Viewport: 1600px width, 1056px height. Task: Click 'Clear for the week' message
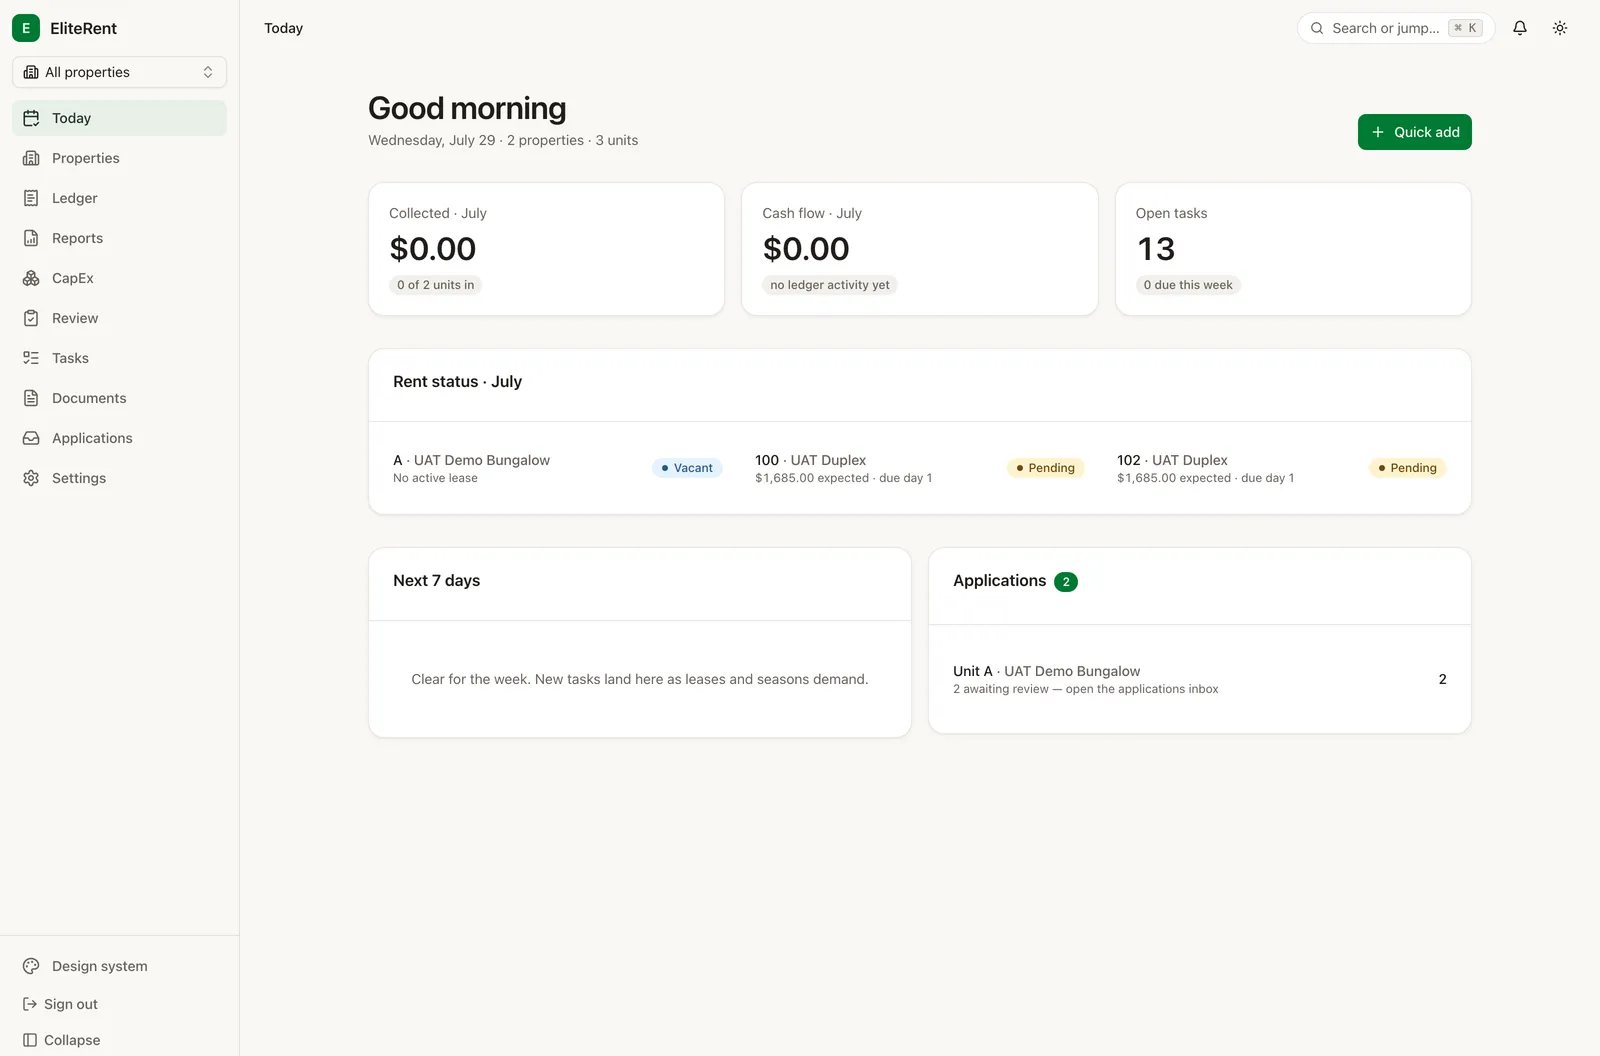[640, 679]
